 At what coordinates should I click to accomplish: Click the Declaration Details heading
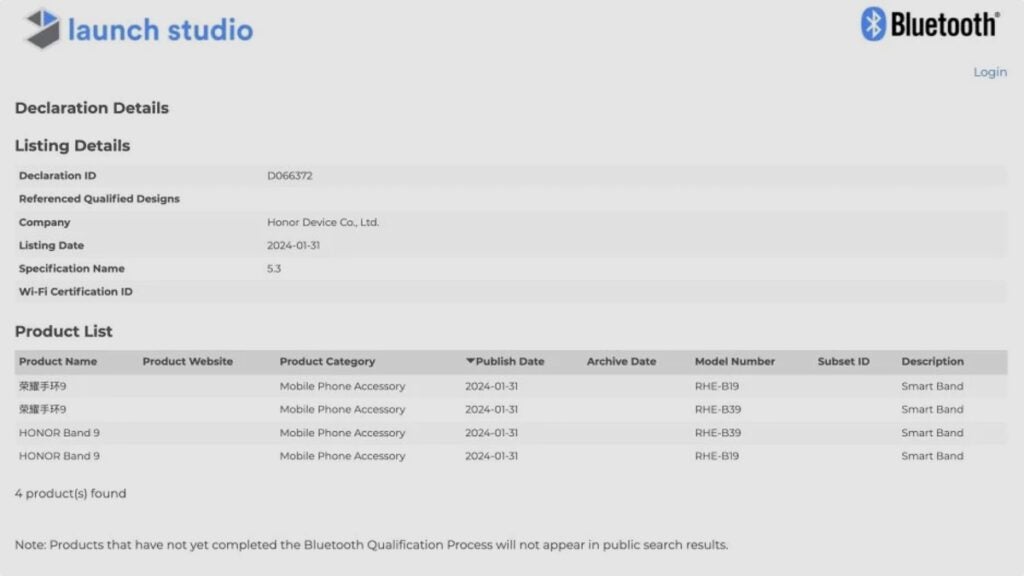point(91,108)
